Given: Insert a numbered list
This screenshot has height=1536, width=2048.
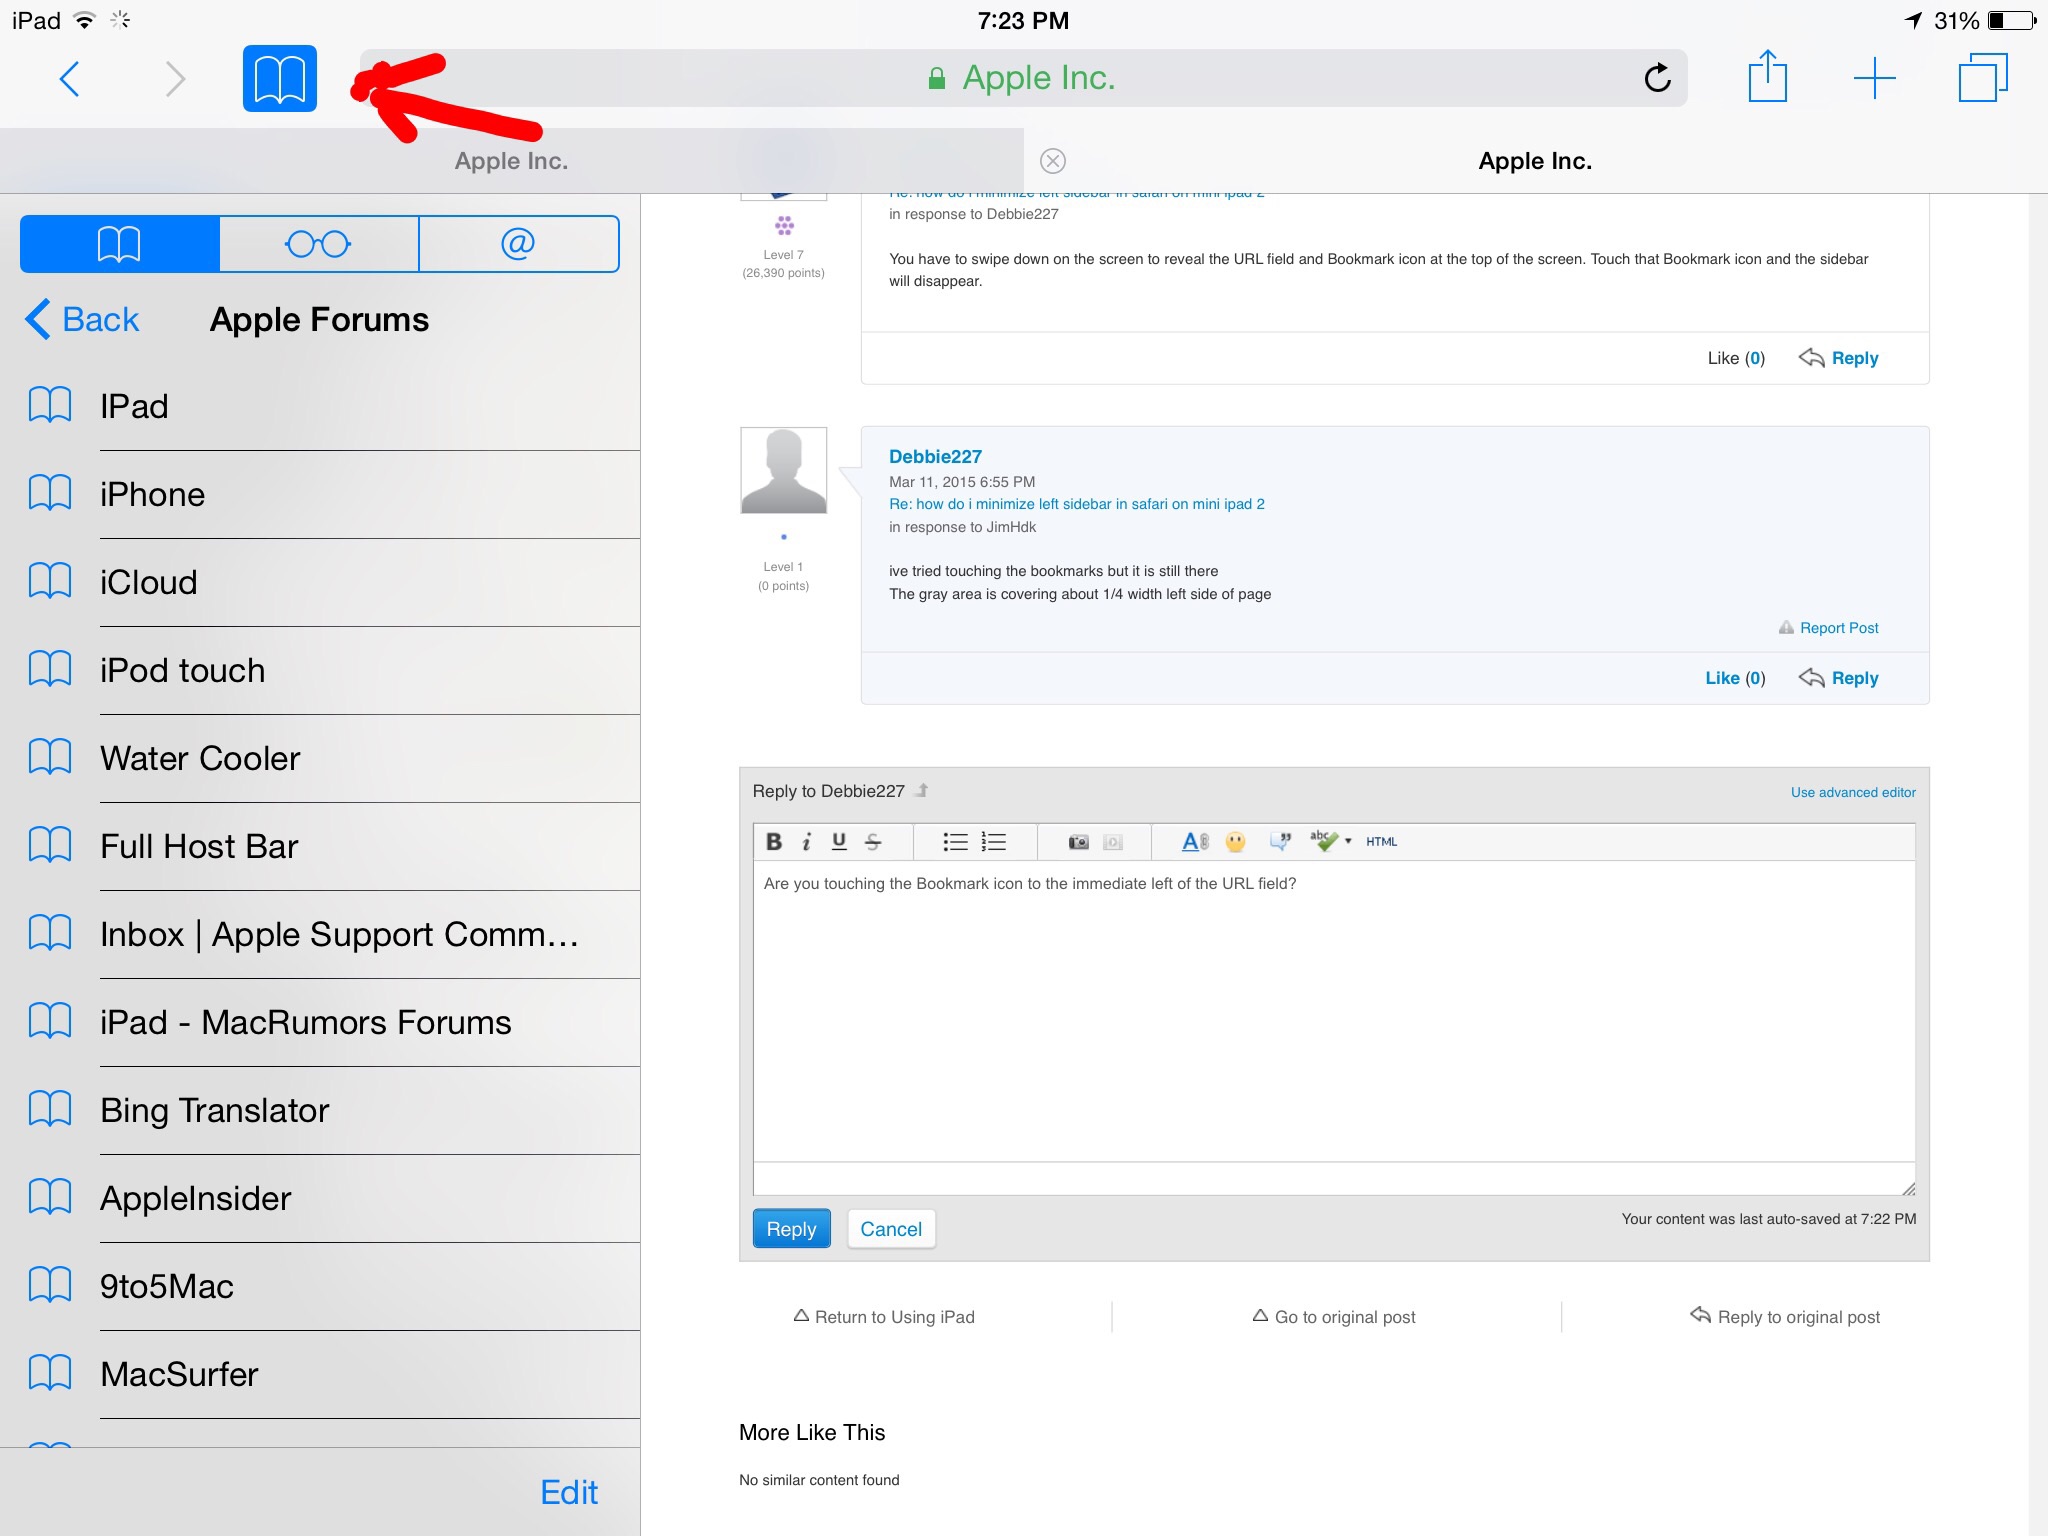Looking at the screenshot, I should pos(994,842).
